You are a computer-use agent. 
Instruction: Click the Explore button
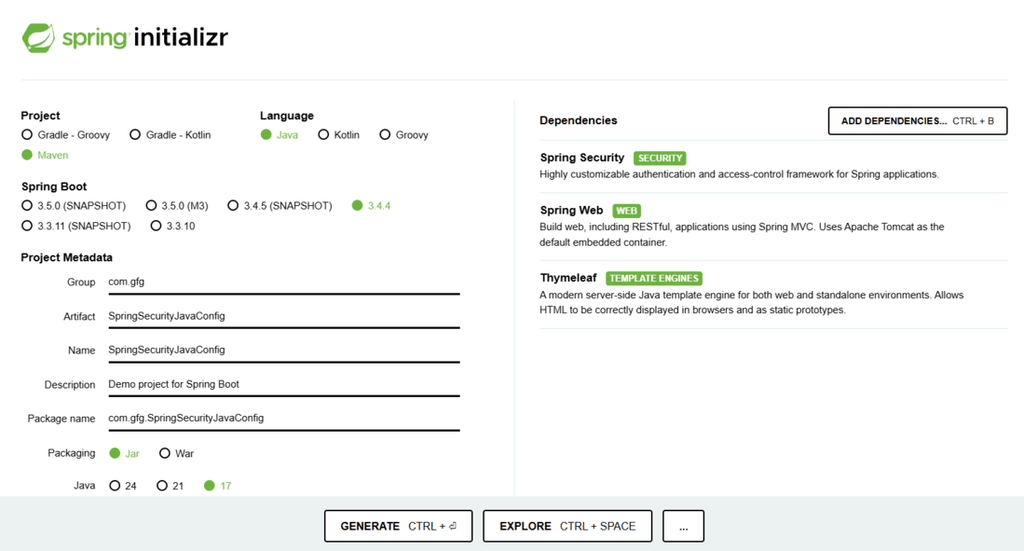point(568,526)
